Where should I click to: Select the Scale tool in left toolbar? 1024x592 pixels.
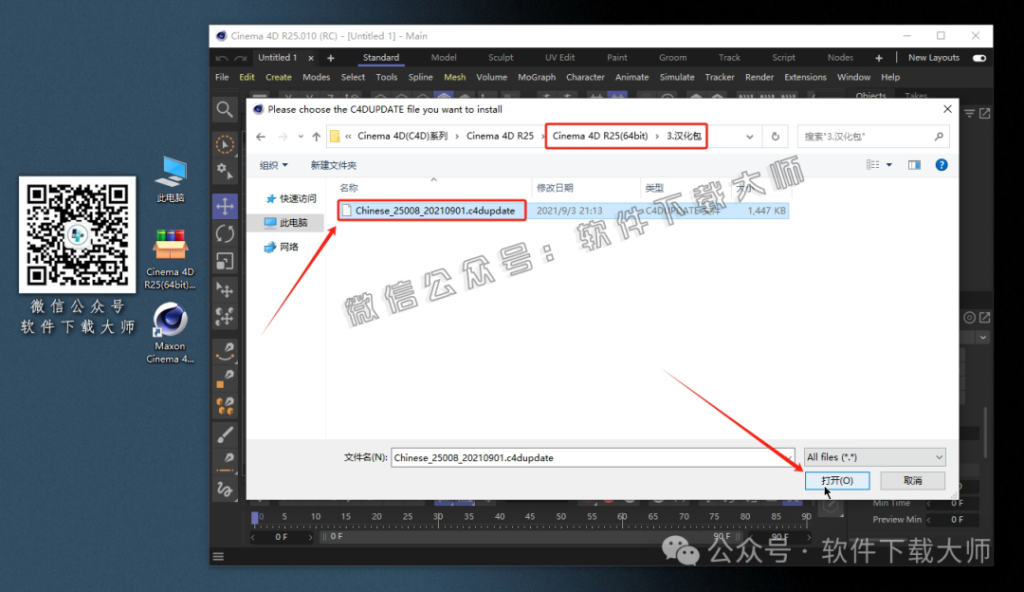click(225, 261)
